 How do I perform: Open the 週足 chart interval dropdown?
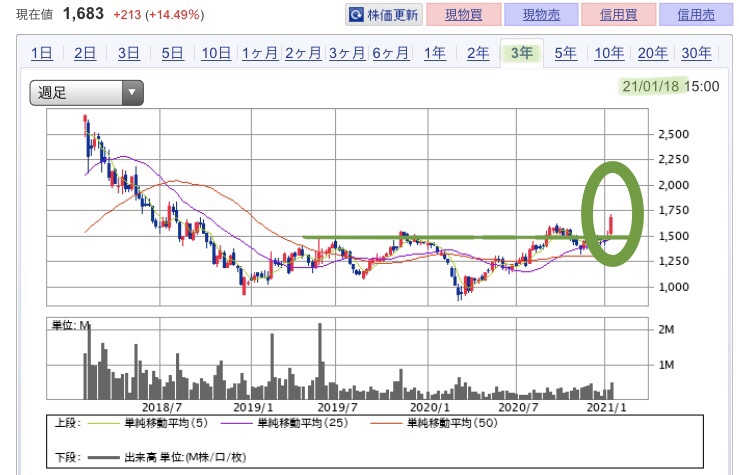coord(86,93)
